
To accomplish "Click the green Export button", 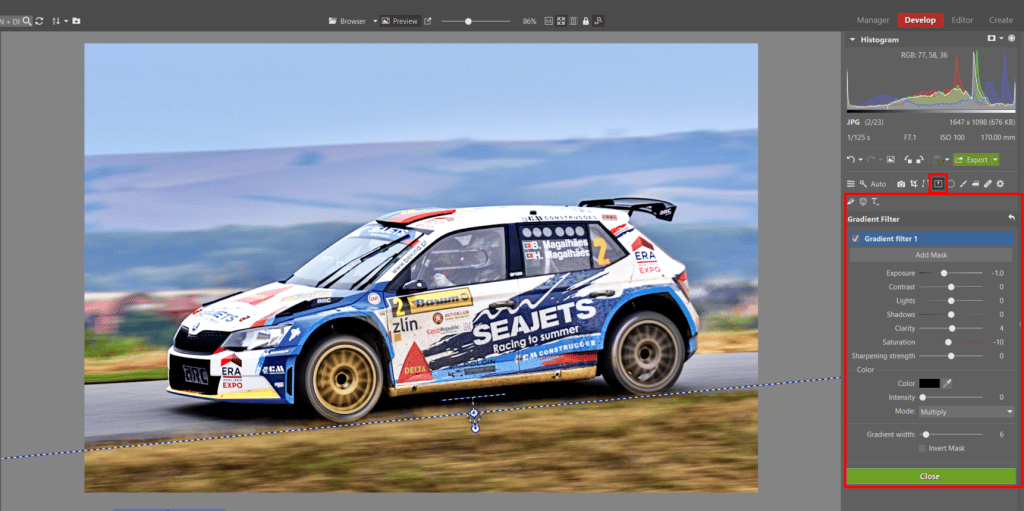I will click(x=972, y=159).
